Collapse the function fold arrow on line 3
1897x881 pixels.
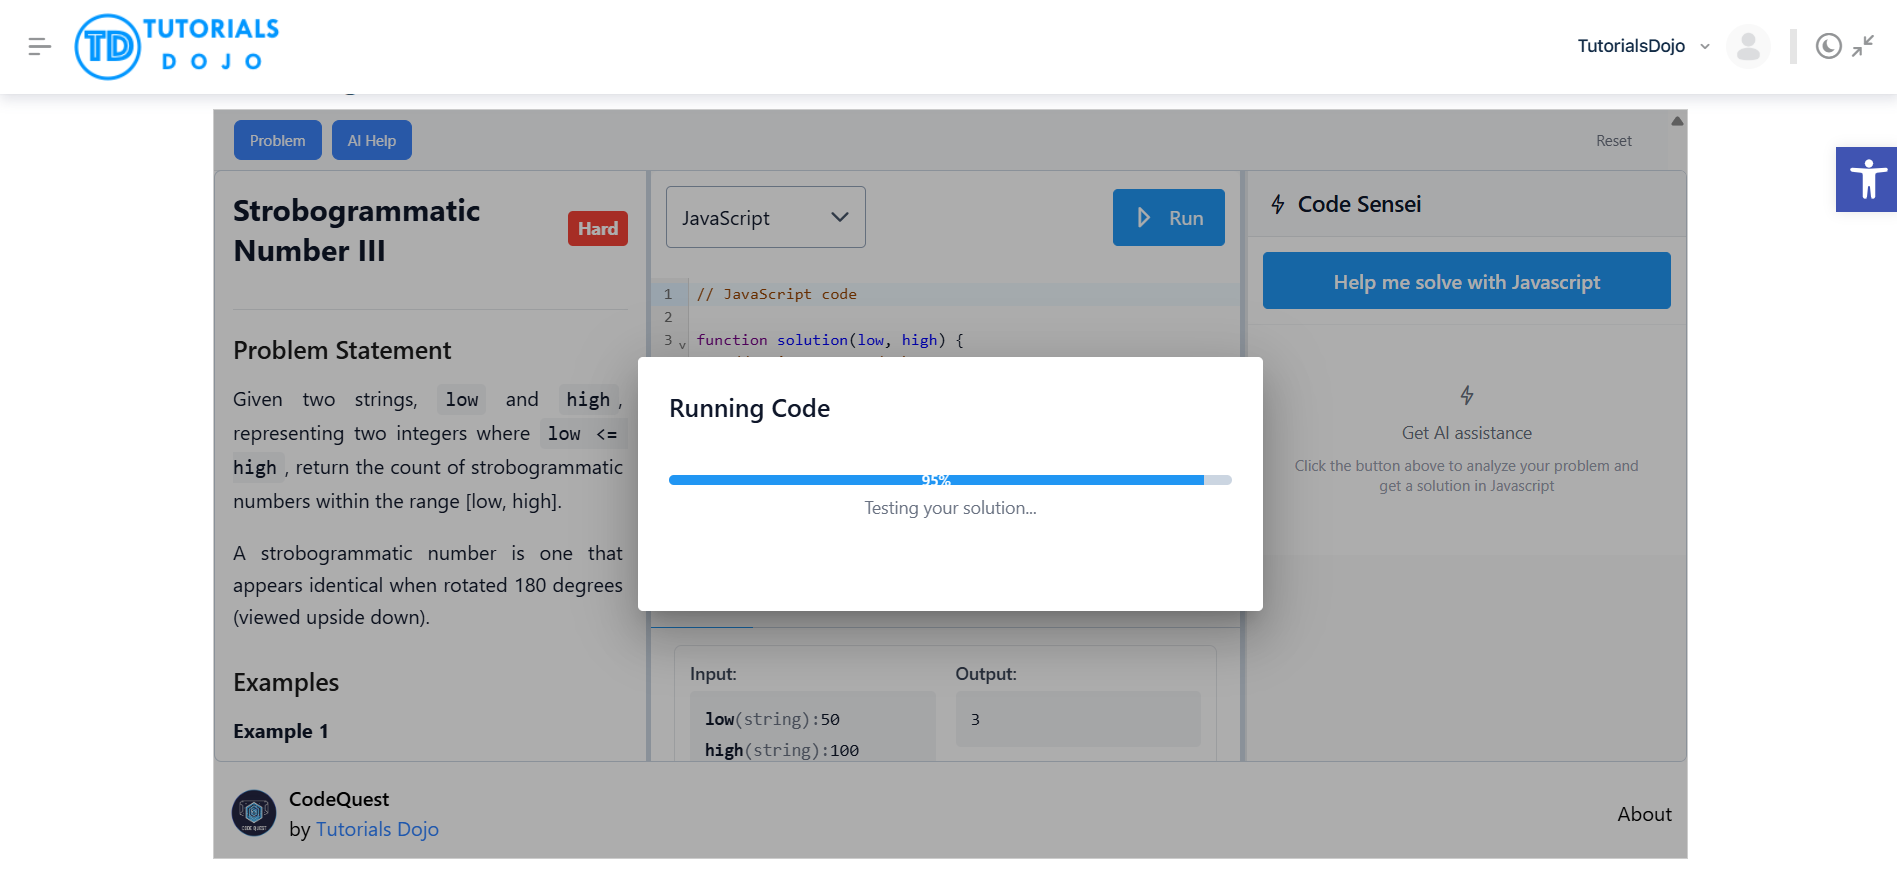682,344
